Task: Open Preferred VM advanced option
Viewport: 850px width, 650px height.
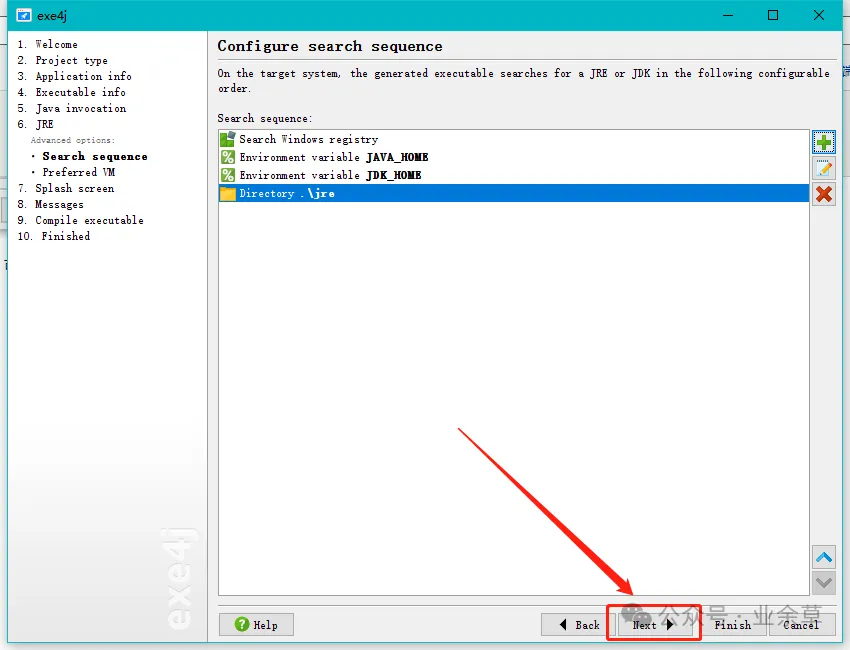Action: pyautogui.click(x=79, y=172)
